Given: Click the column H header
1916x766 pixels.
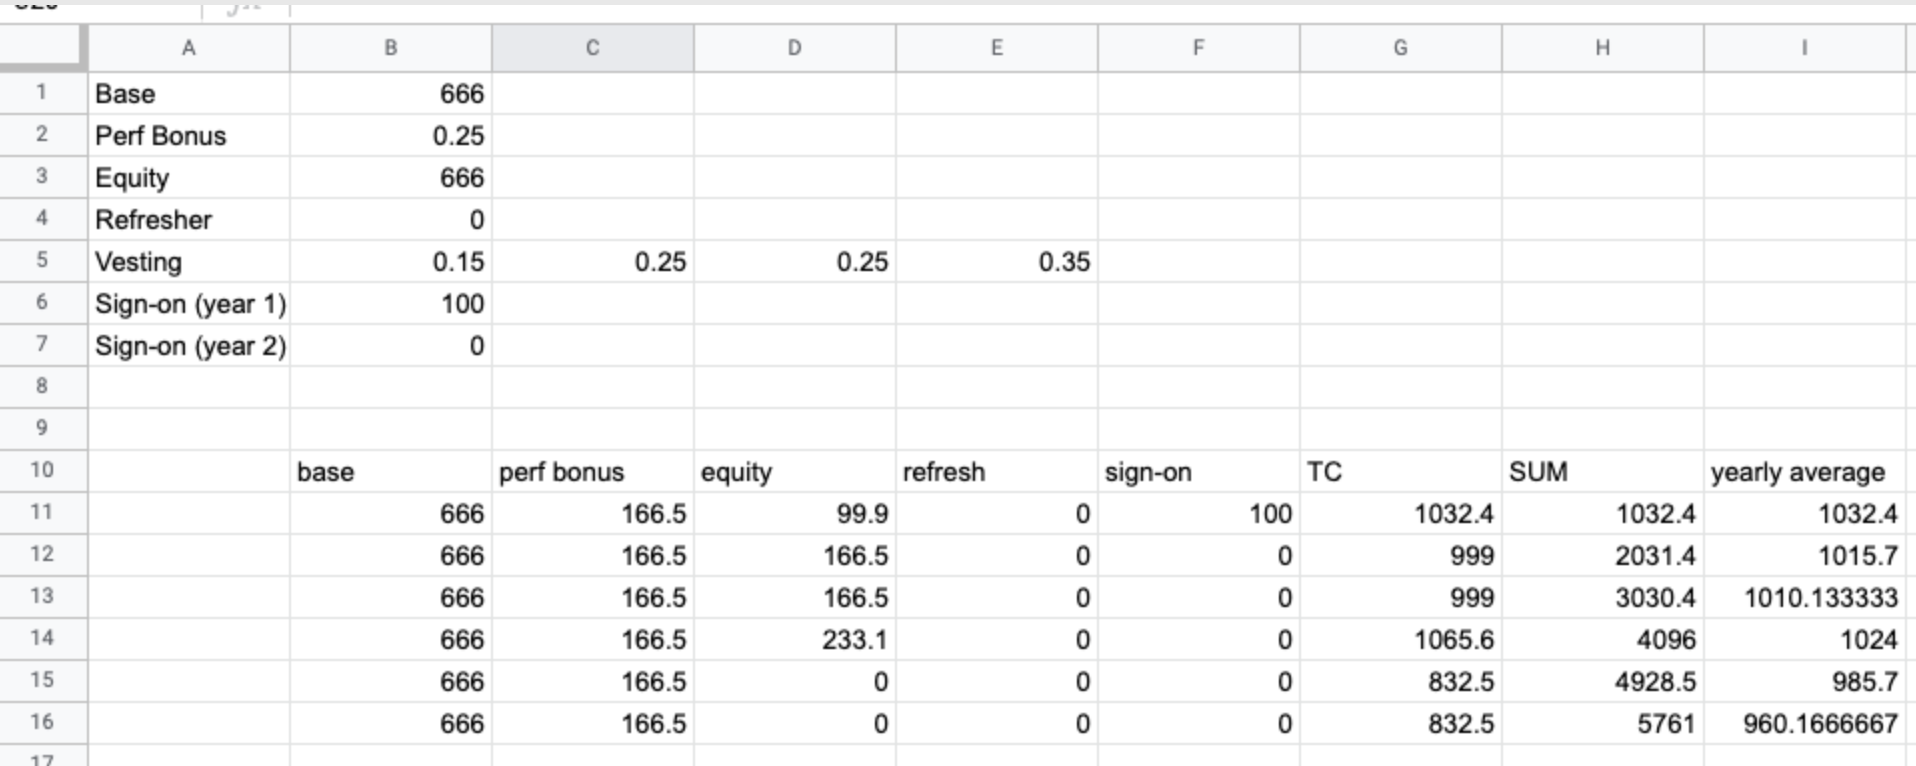Looking at the screenshot, I should [1602, 48].
